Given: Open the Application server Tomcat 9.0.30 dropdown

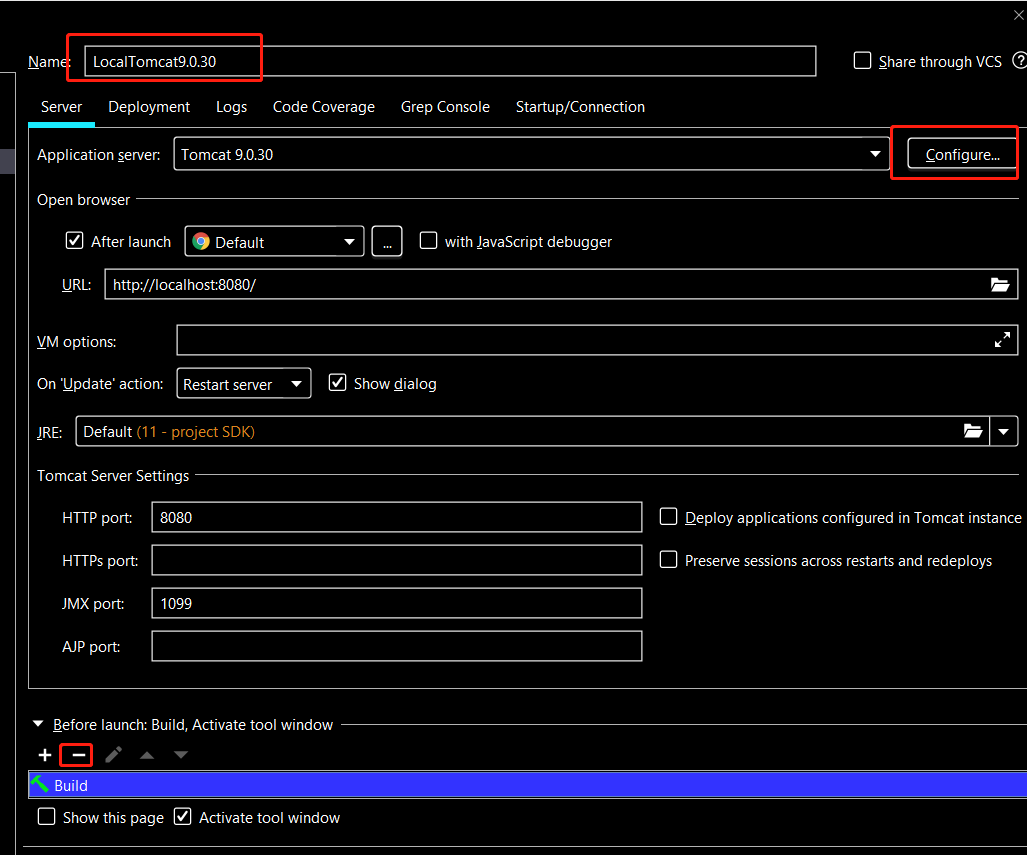Looking at the screenshot, I should pyautogui.click(x=531, y=154).
